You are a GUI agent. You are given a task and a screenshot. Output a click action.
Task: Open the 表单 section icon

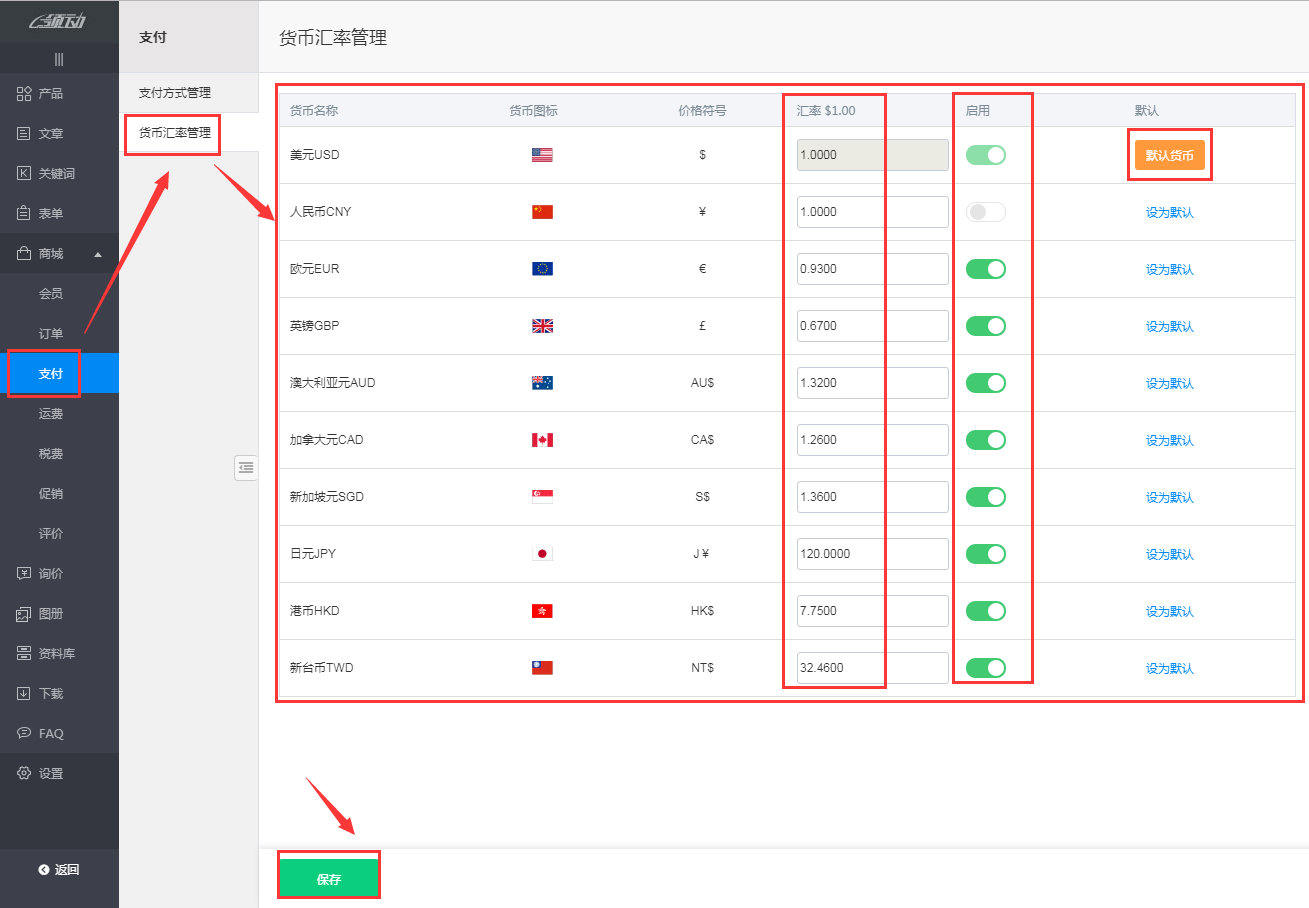tap(22, 212)
